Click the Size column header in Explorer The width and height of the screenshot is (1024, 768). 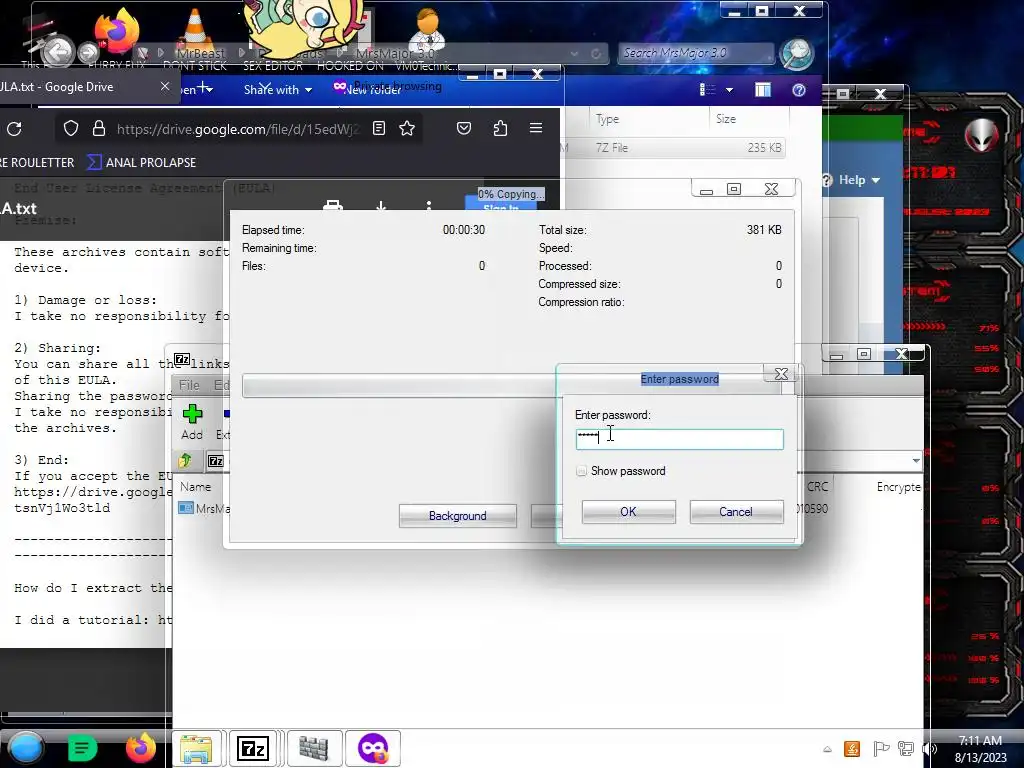coord(726,119)
